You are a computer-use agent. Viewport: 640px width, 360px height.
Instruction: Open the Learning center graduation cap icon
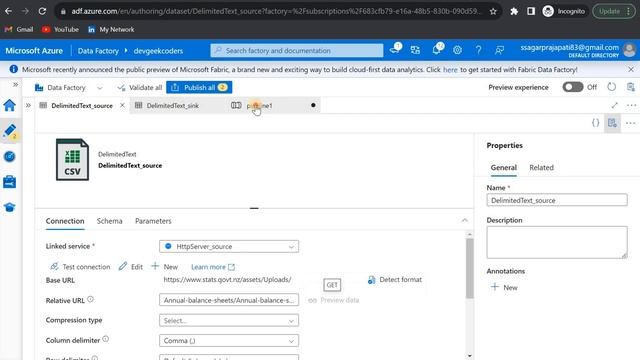pos(9,207)
